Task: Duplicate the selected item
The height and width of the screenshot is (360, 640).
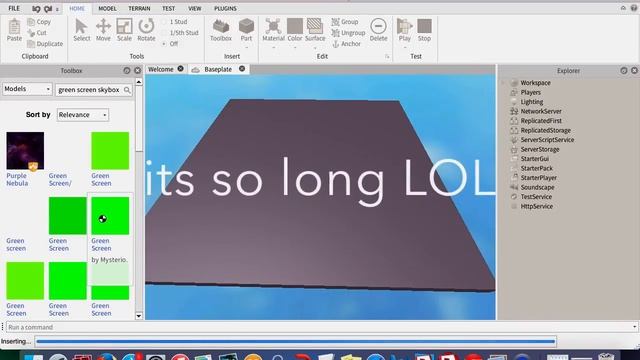Action: 45,44
